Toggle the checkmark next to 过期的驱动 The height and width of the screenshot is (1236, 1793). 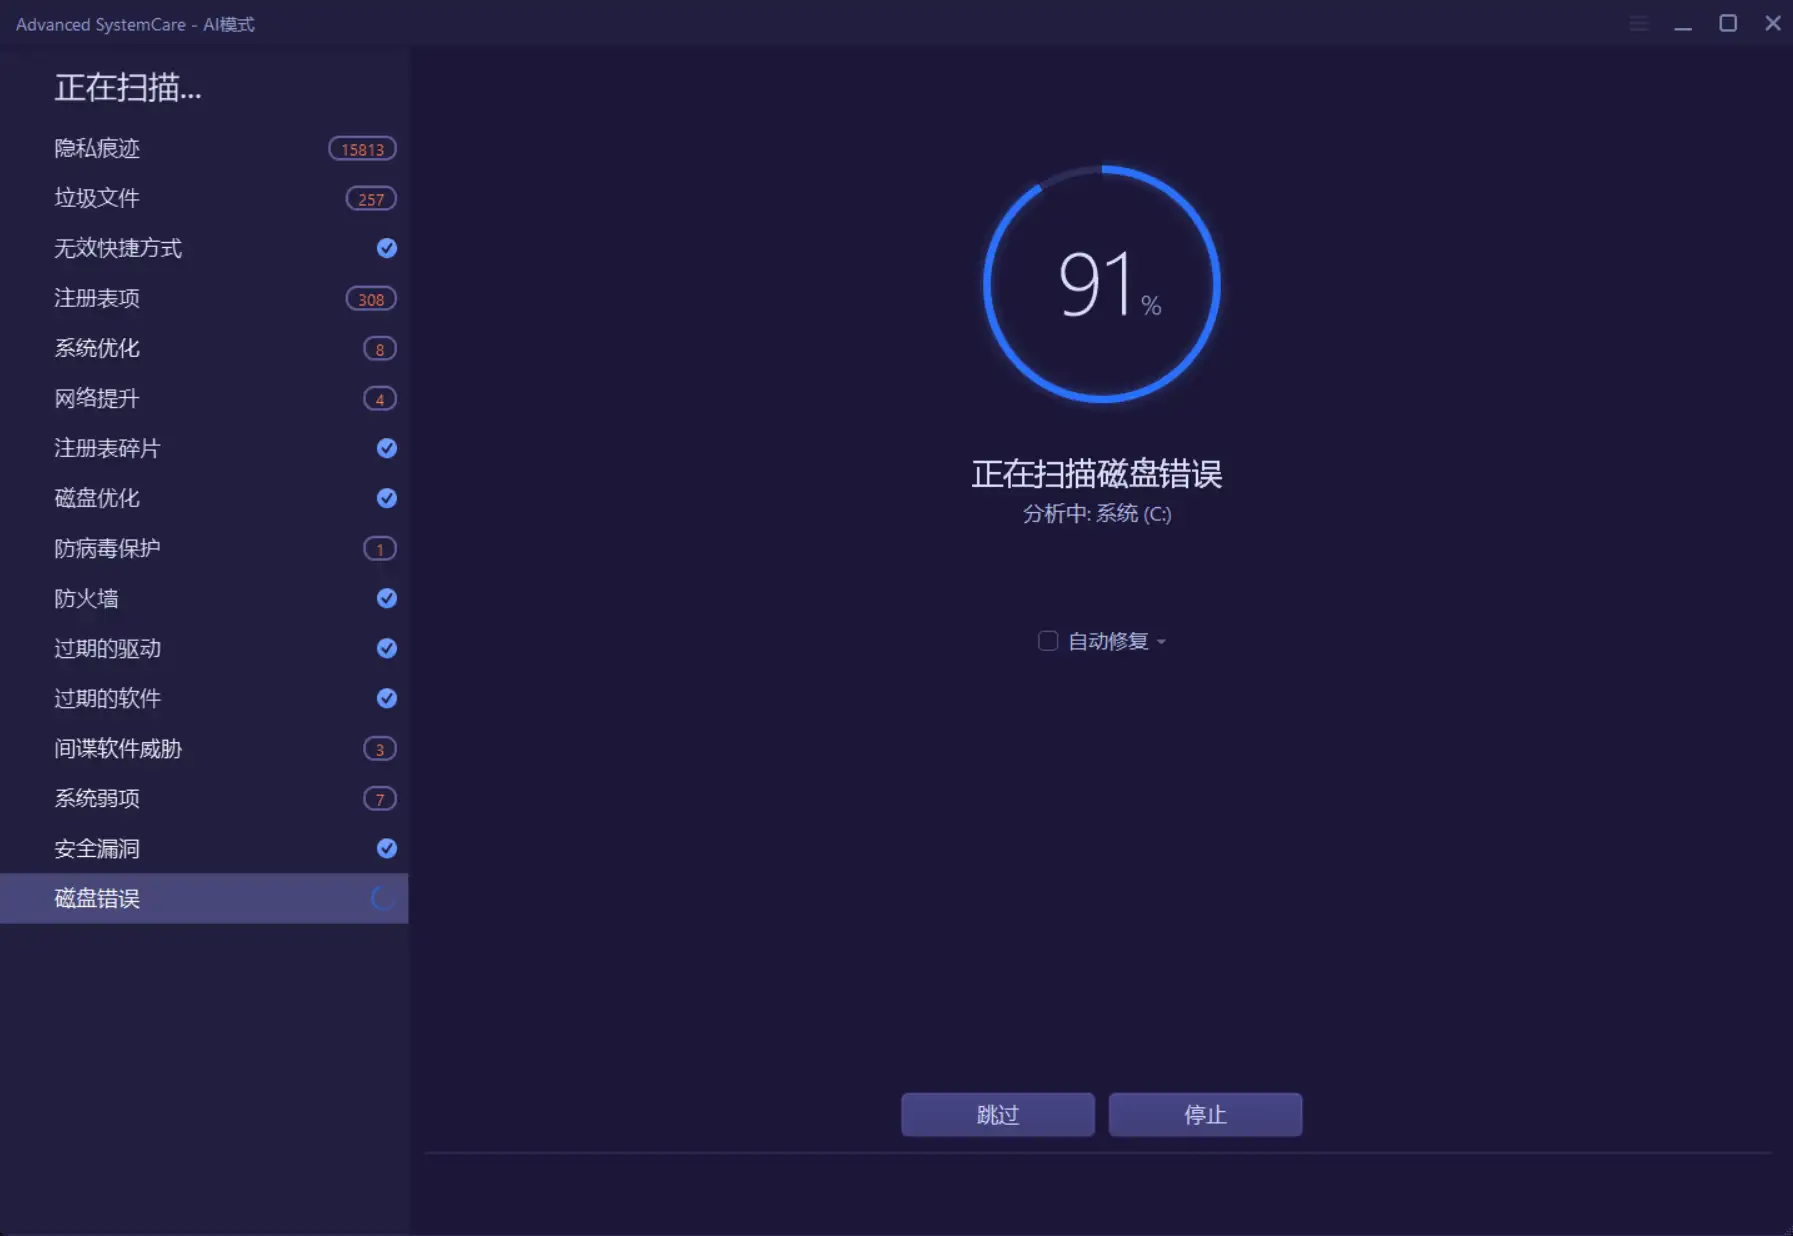(386, 648)
